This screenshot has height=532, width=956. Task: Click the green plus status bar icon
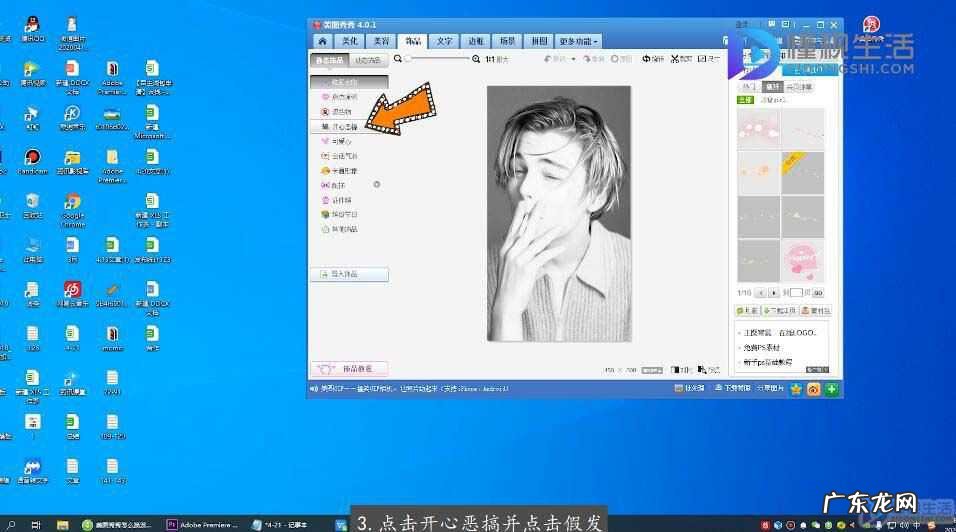[832, 389]
